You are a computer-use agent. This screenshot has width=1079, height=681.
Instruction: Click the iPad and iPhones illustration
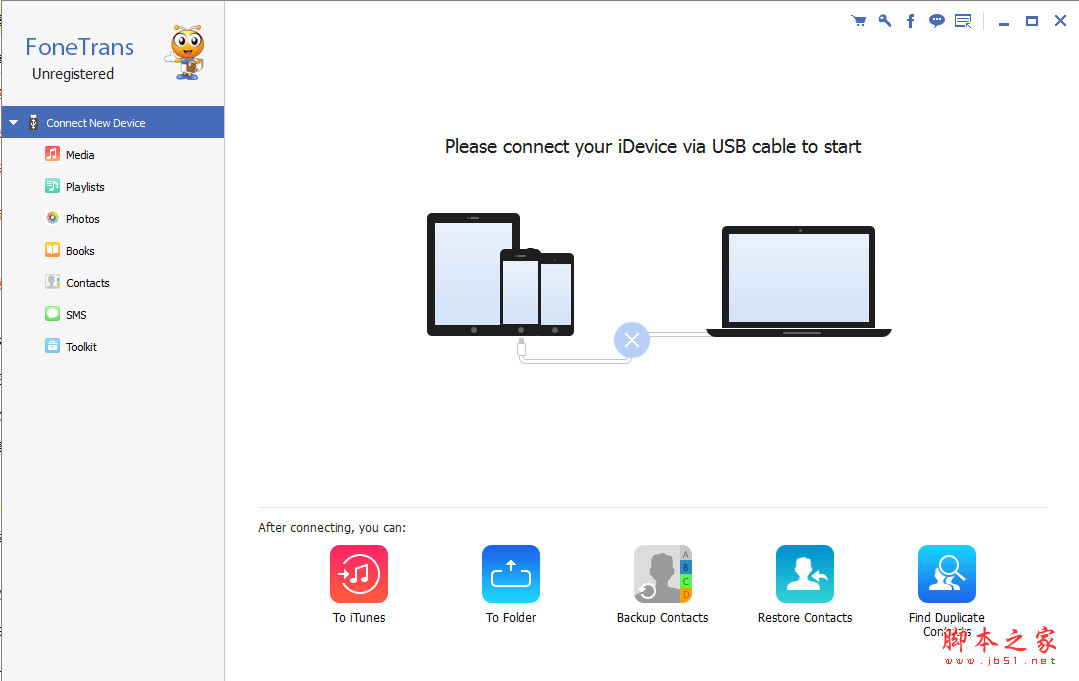[500, 274]
